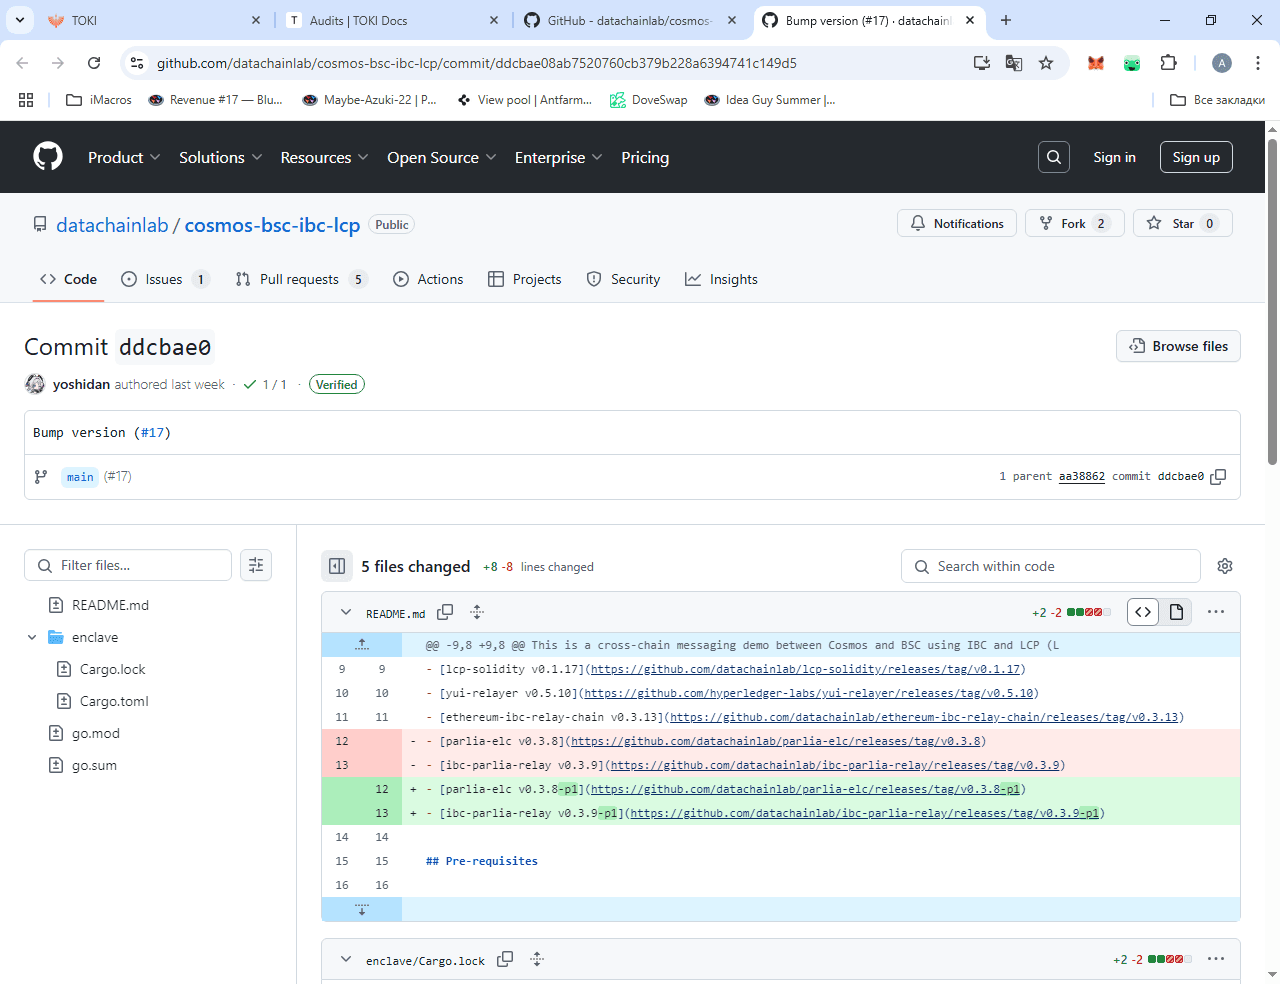Open pull request #17 link in message
Image resolution: width=1280 pixels, height=984 pixels.
click(x=152, y=433)
